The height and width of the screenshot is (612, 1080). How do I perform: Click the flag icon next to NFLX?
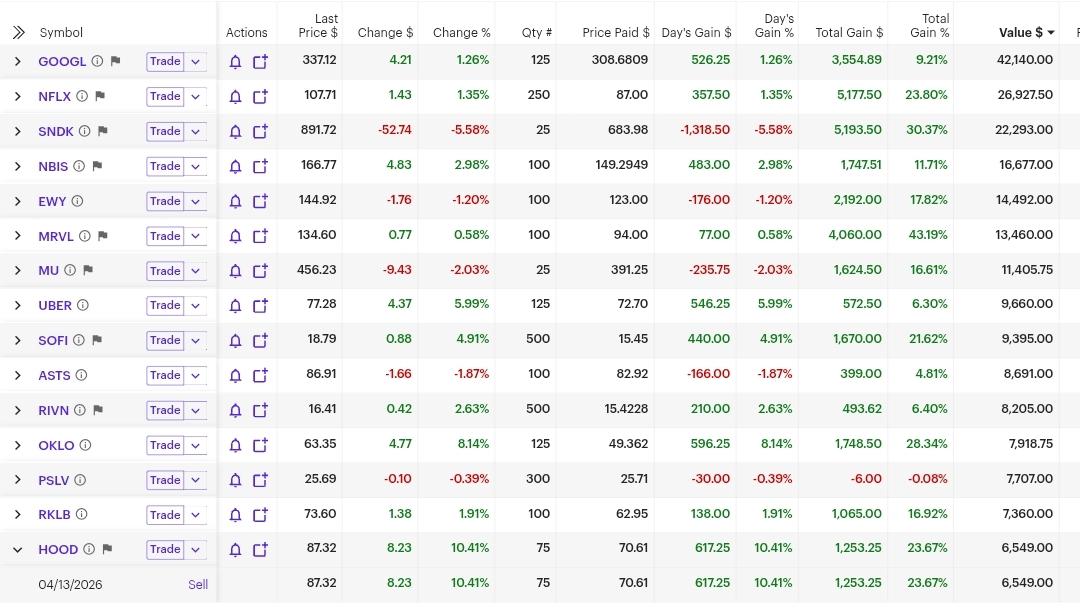[100, 97]
